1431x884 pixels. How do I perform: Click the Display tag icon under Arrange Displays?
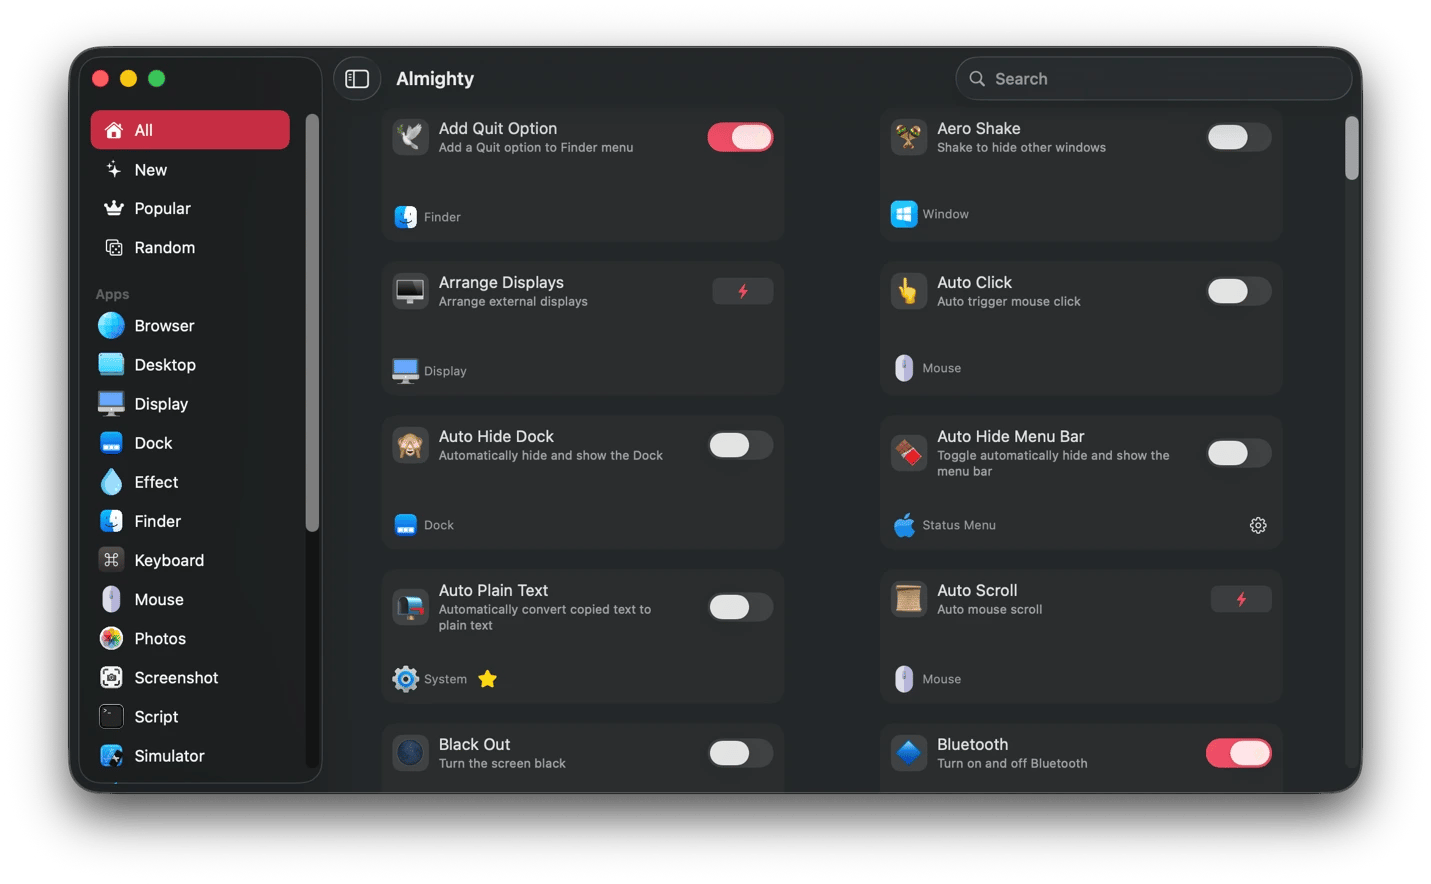[x=405, y=371]
